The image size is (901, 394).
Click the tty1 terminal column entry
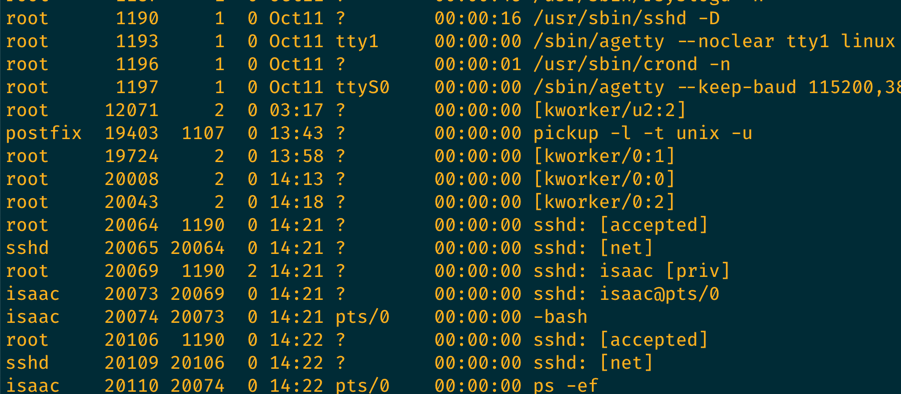pyautogui.click(x=357, y=42)
